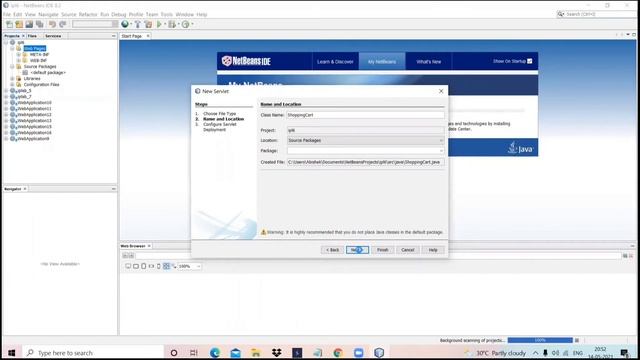Open the Learn & Discover tab

point(335,62)
